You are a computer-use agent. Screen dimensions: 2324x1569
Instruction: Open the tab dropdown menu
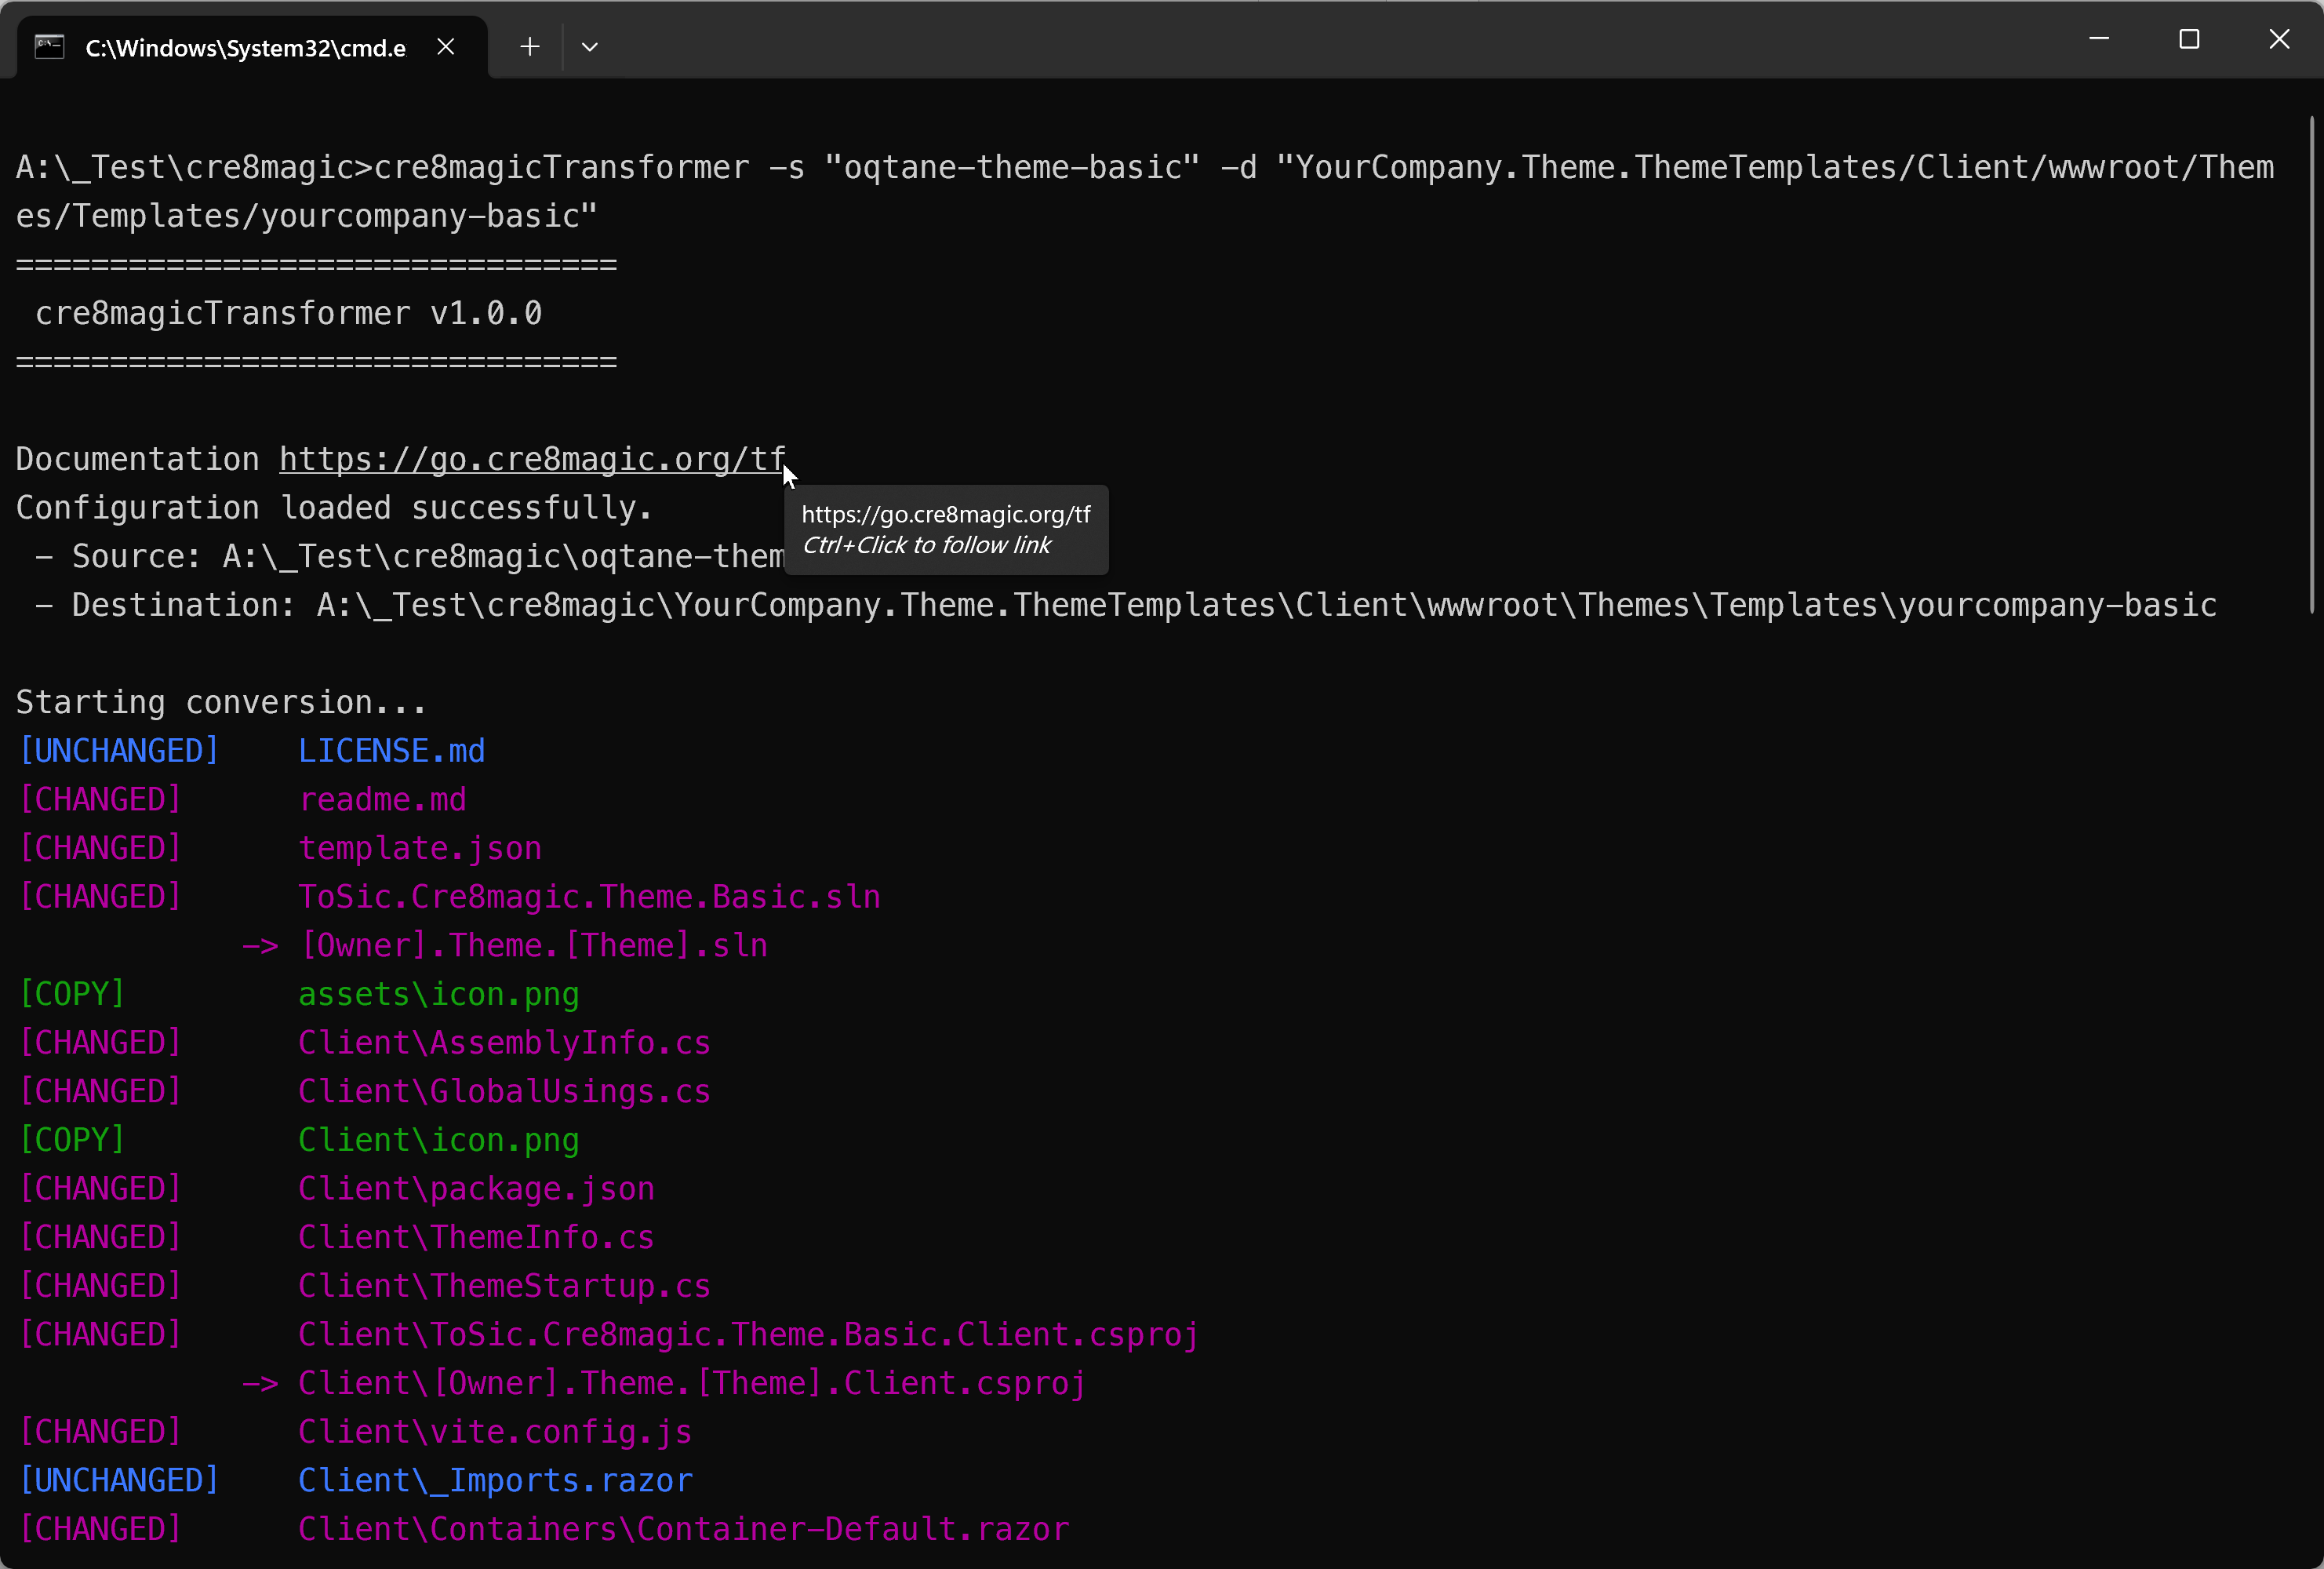(590, 46)
